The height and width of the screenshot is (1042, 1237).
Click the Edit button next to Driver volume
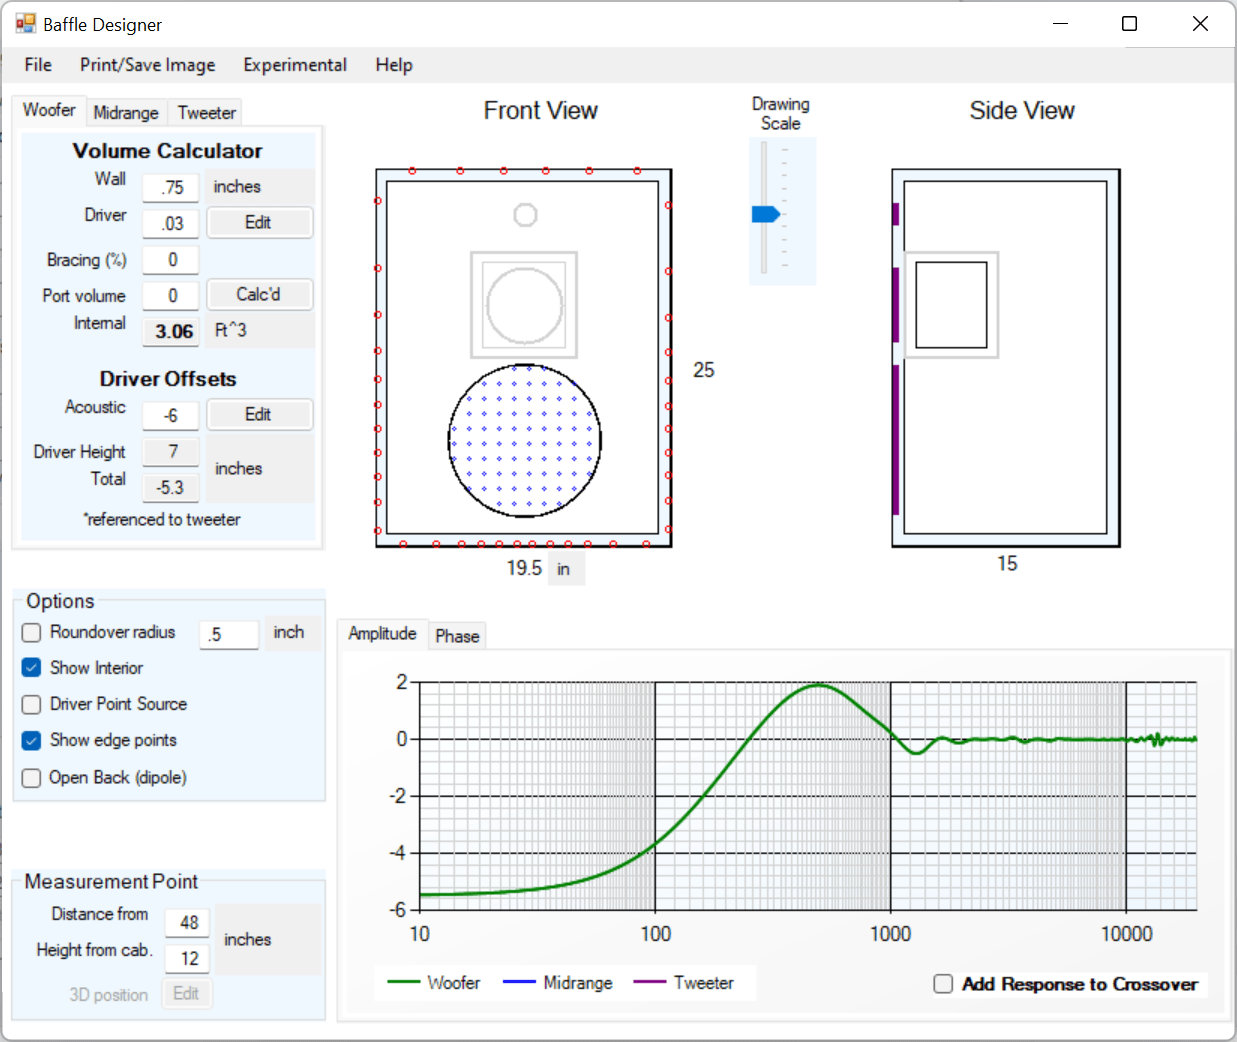(259, 222)
